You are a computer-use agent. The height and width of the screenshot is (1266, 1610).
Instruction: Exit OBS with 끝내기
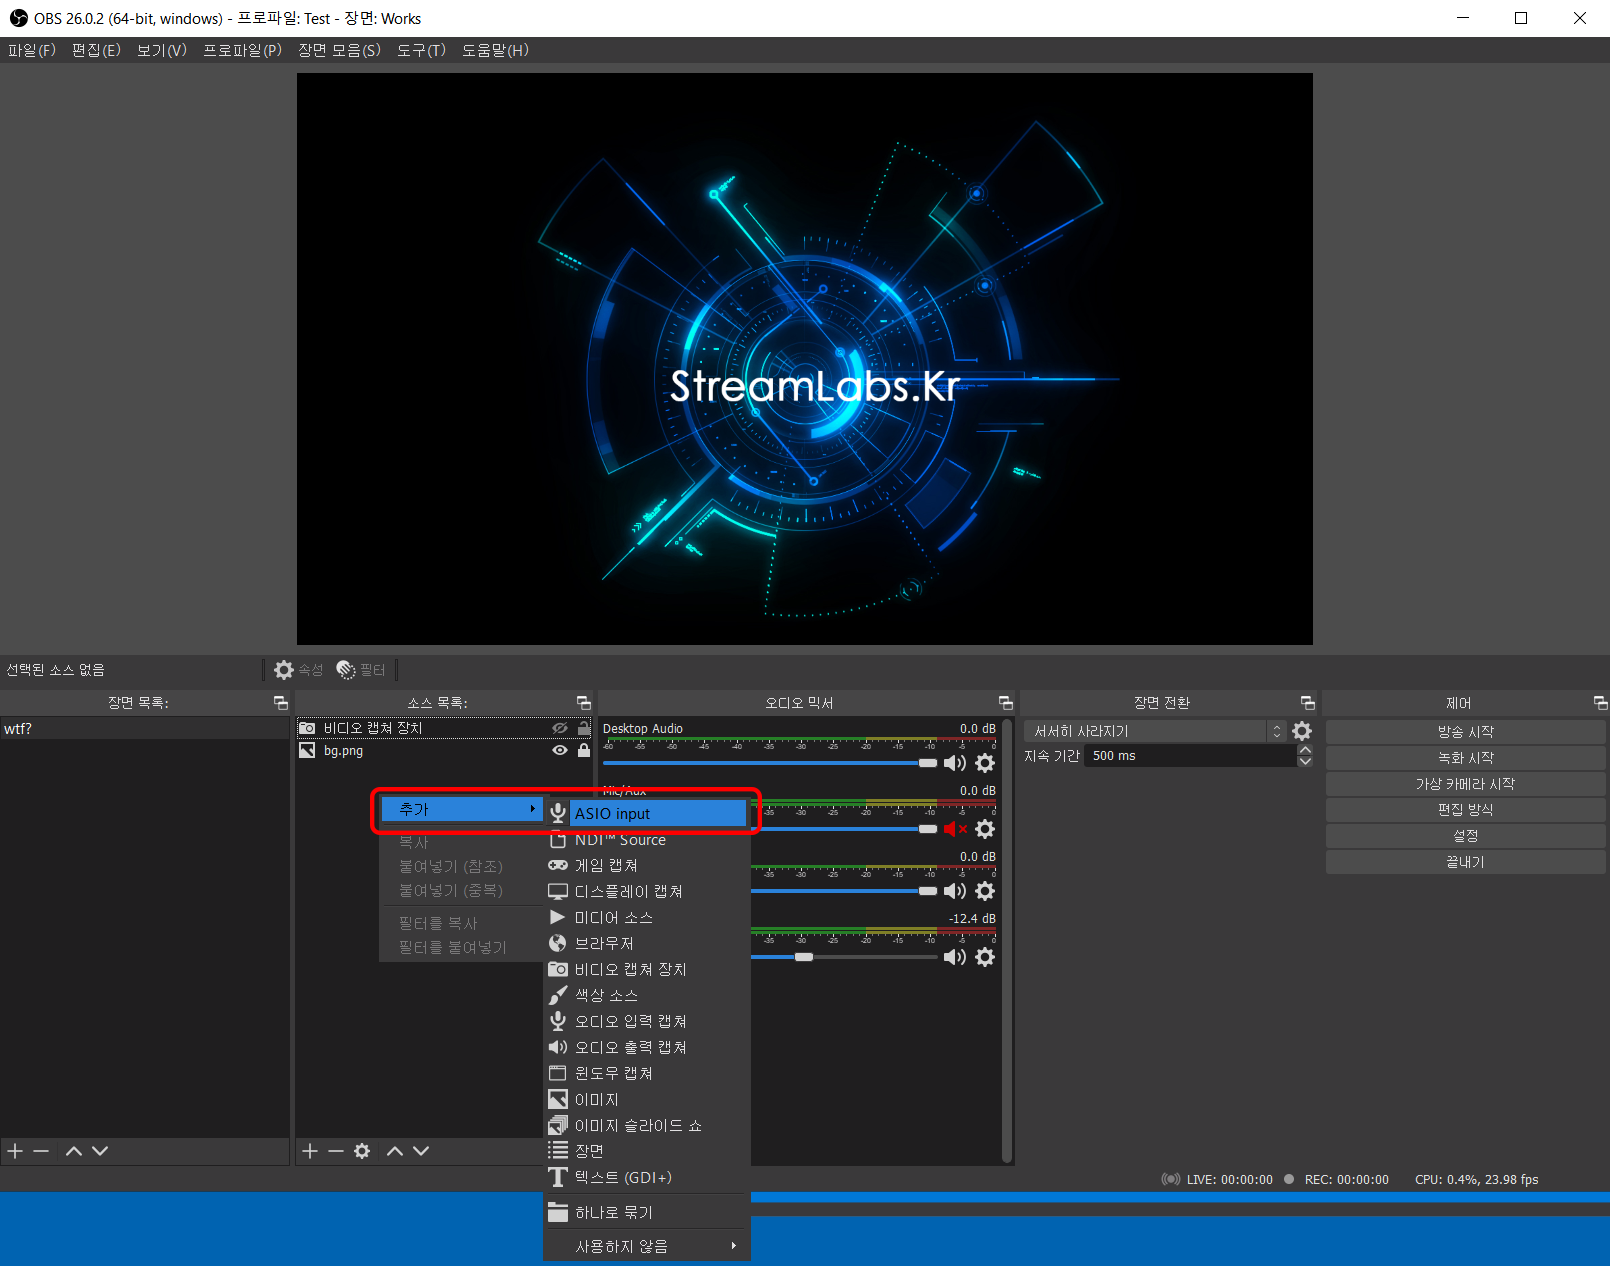click(x=1465, y=861)
